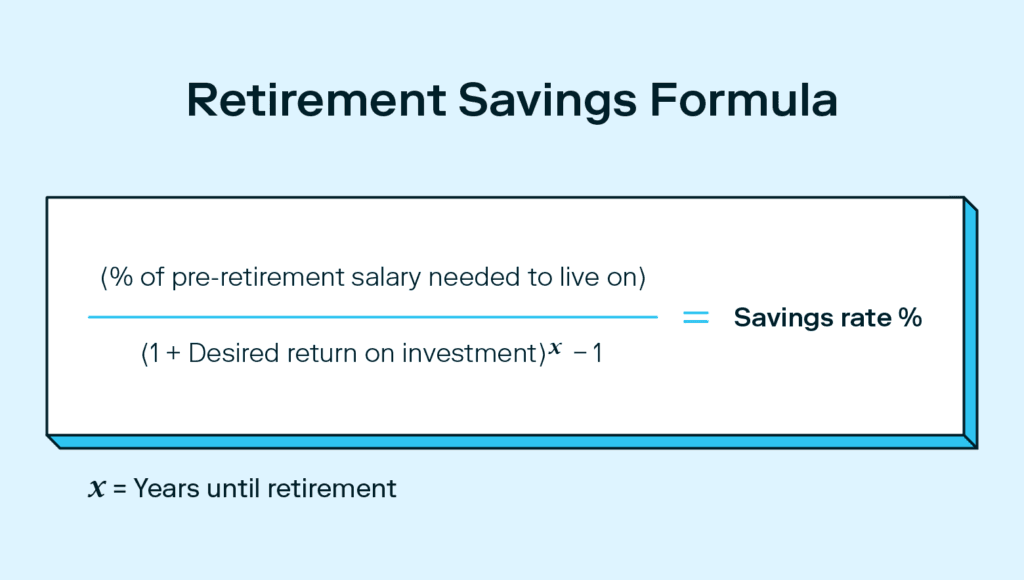Click the percent sign after "Savings rate"
Image resolution: width=1024 pixels, height=580 pixels.
click(911, 318)
